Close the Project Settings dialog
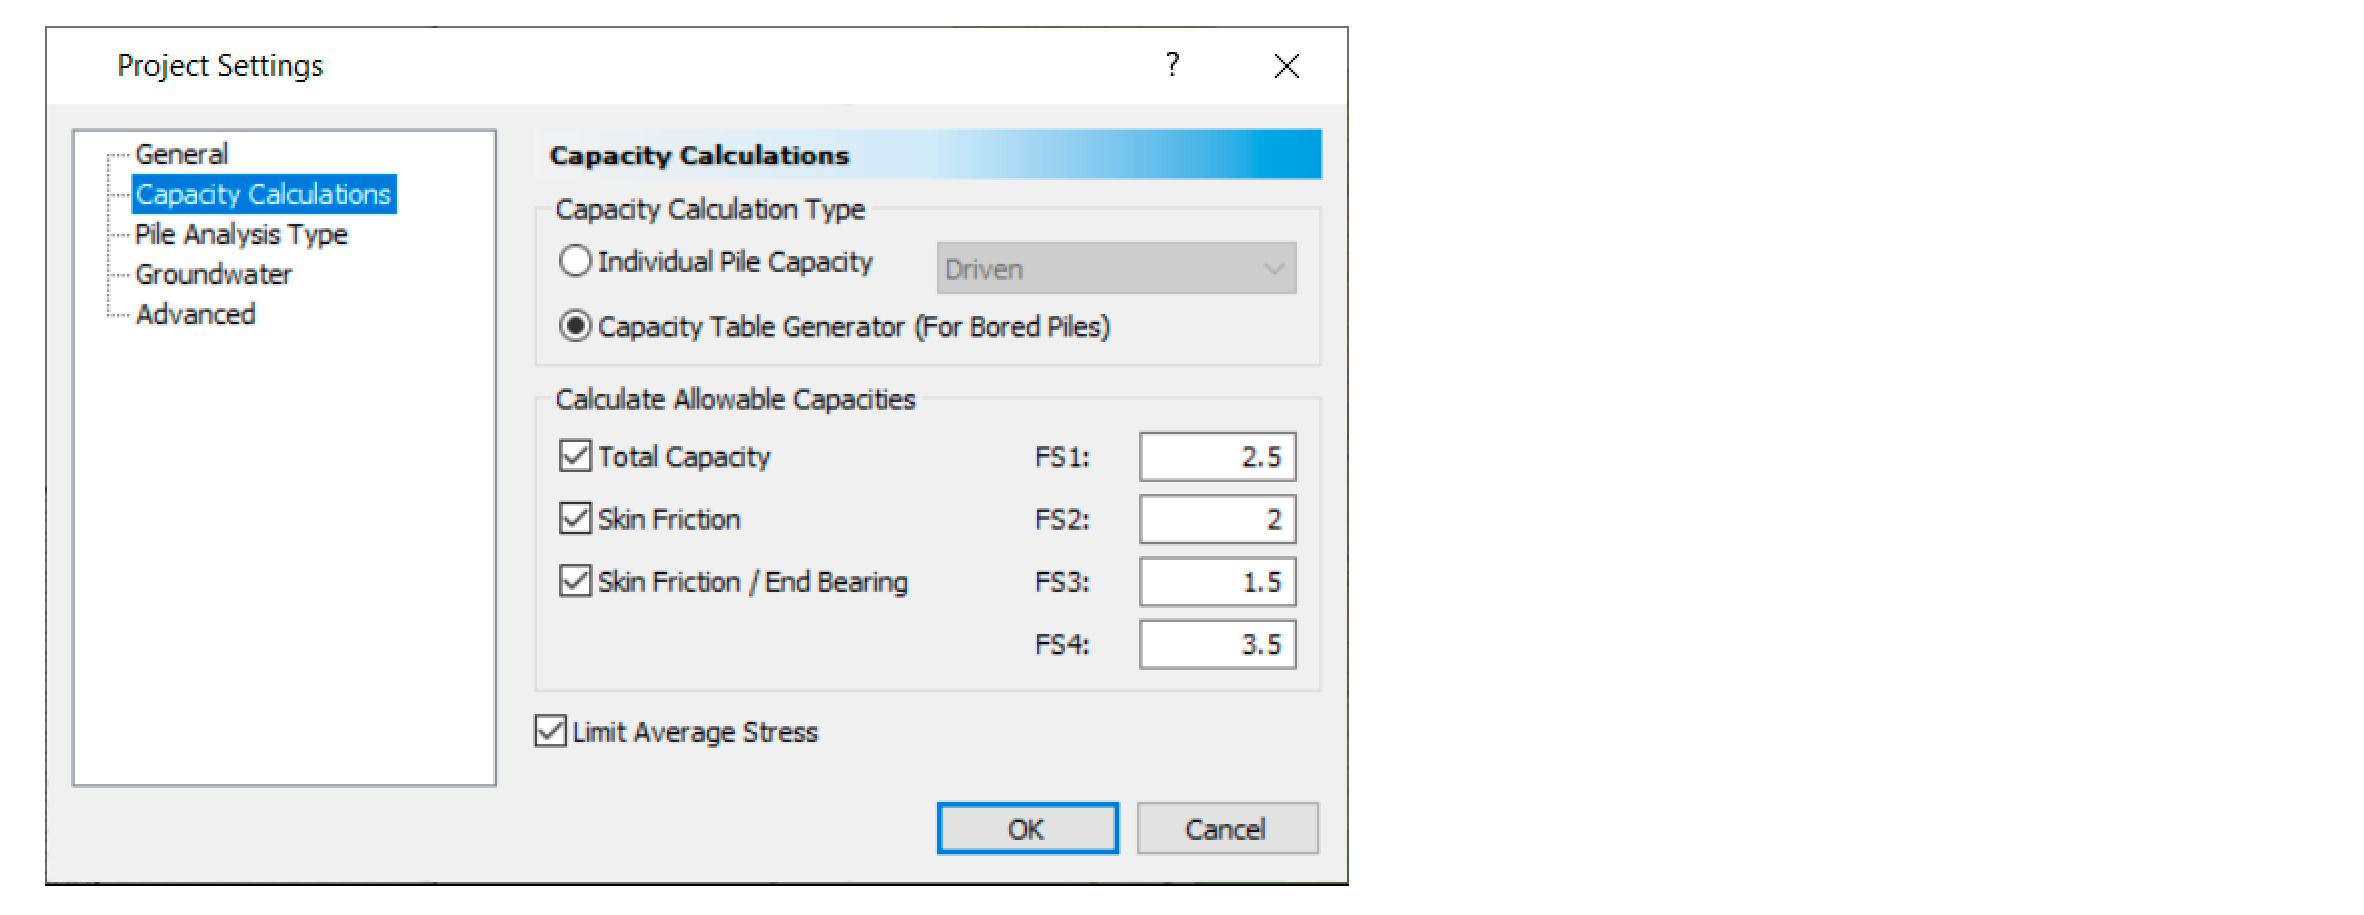Image resolution: width=2364 pixels, height=915 pixels. coord(1286,66)
